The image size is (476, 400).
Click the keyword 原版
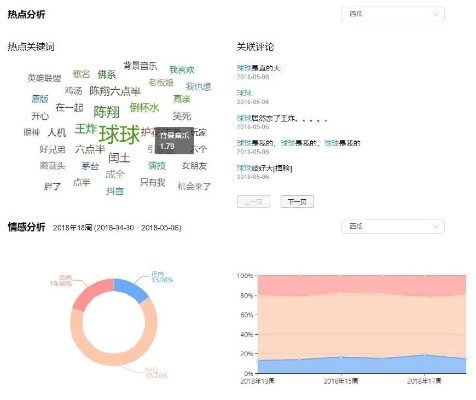[40, 99]
